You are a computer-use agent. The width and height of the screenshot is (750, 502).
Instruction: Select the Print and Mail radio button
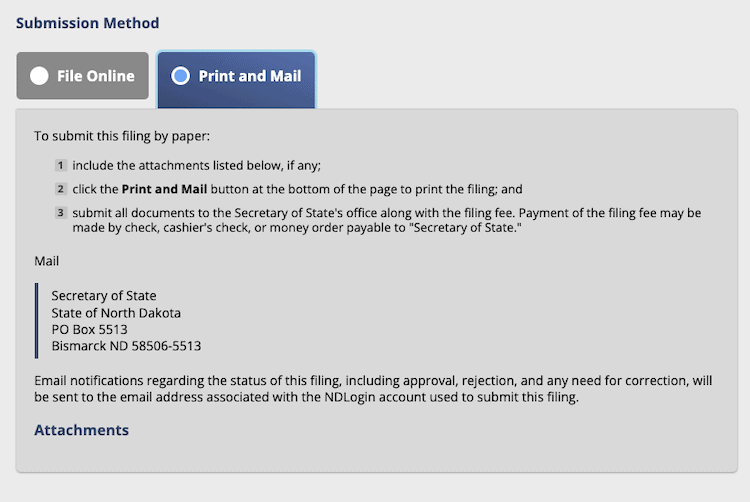(x=180, y=76)
